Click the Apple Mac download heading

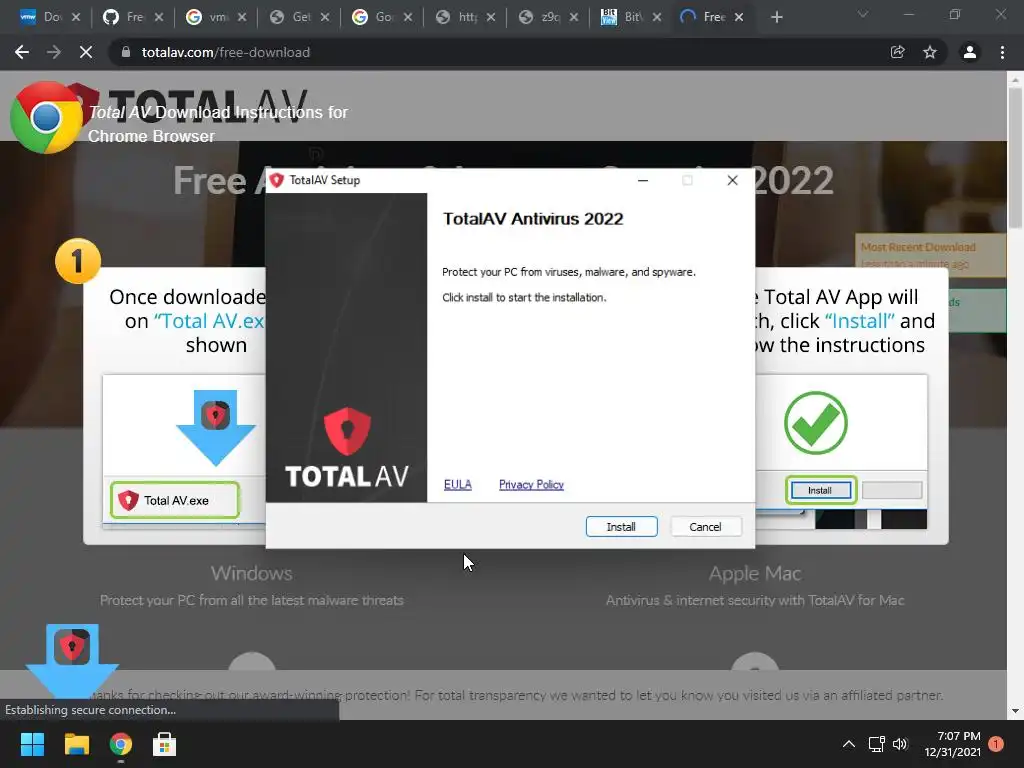(x=755, y=573)
